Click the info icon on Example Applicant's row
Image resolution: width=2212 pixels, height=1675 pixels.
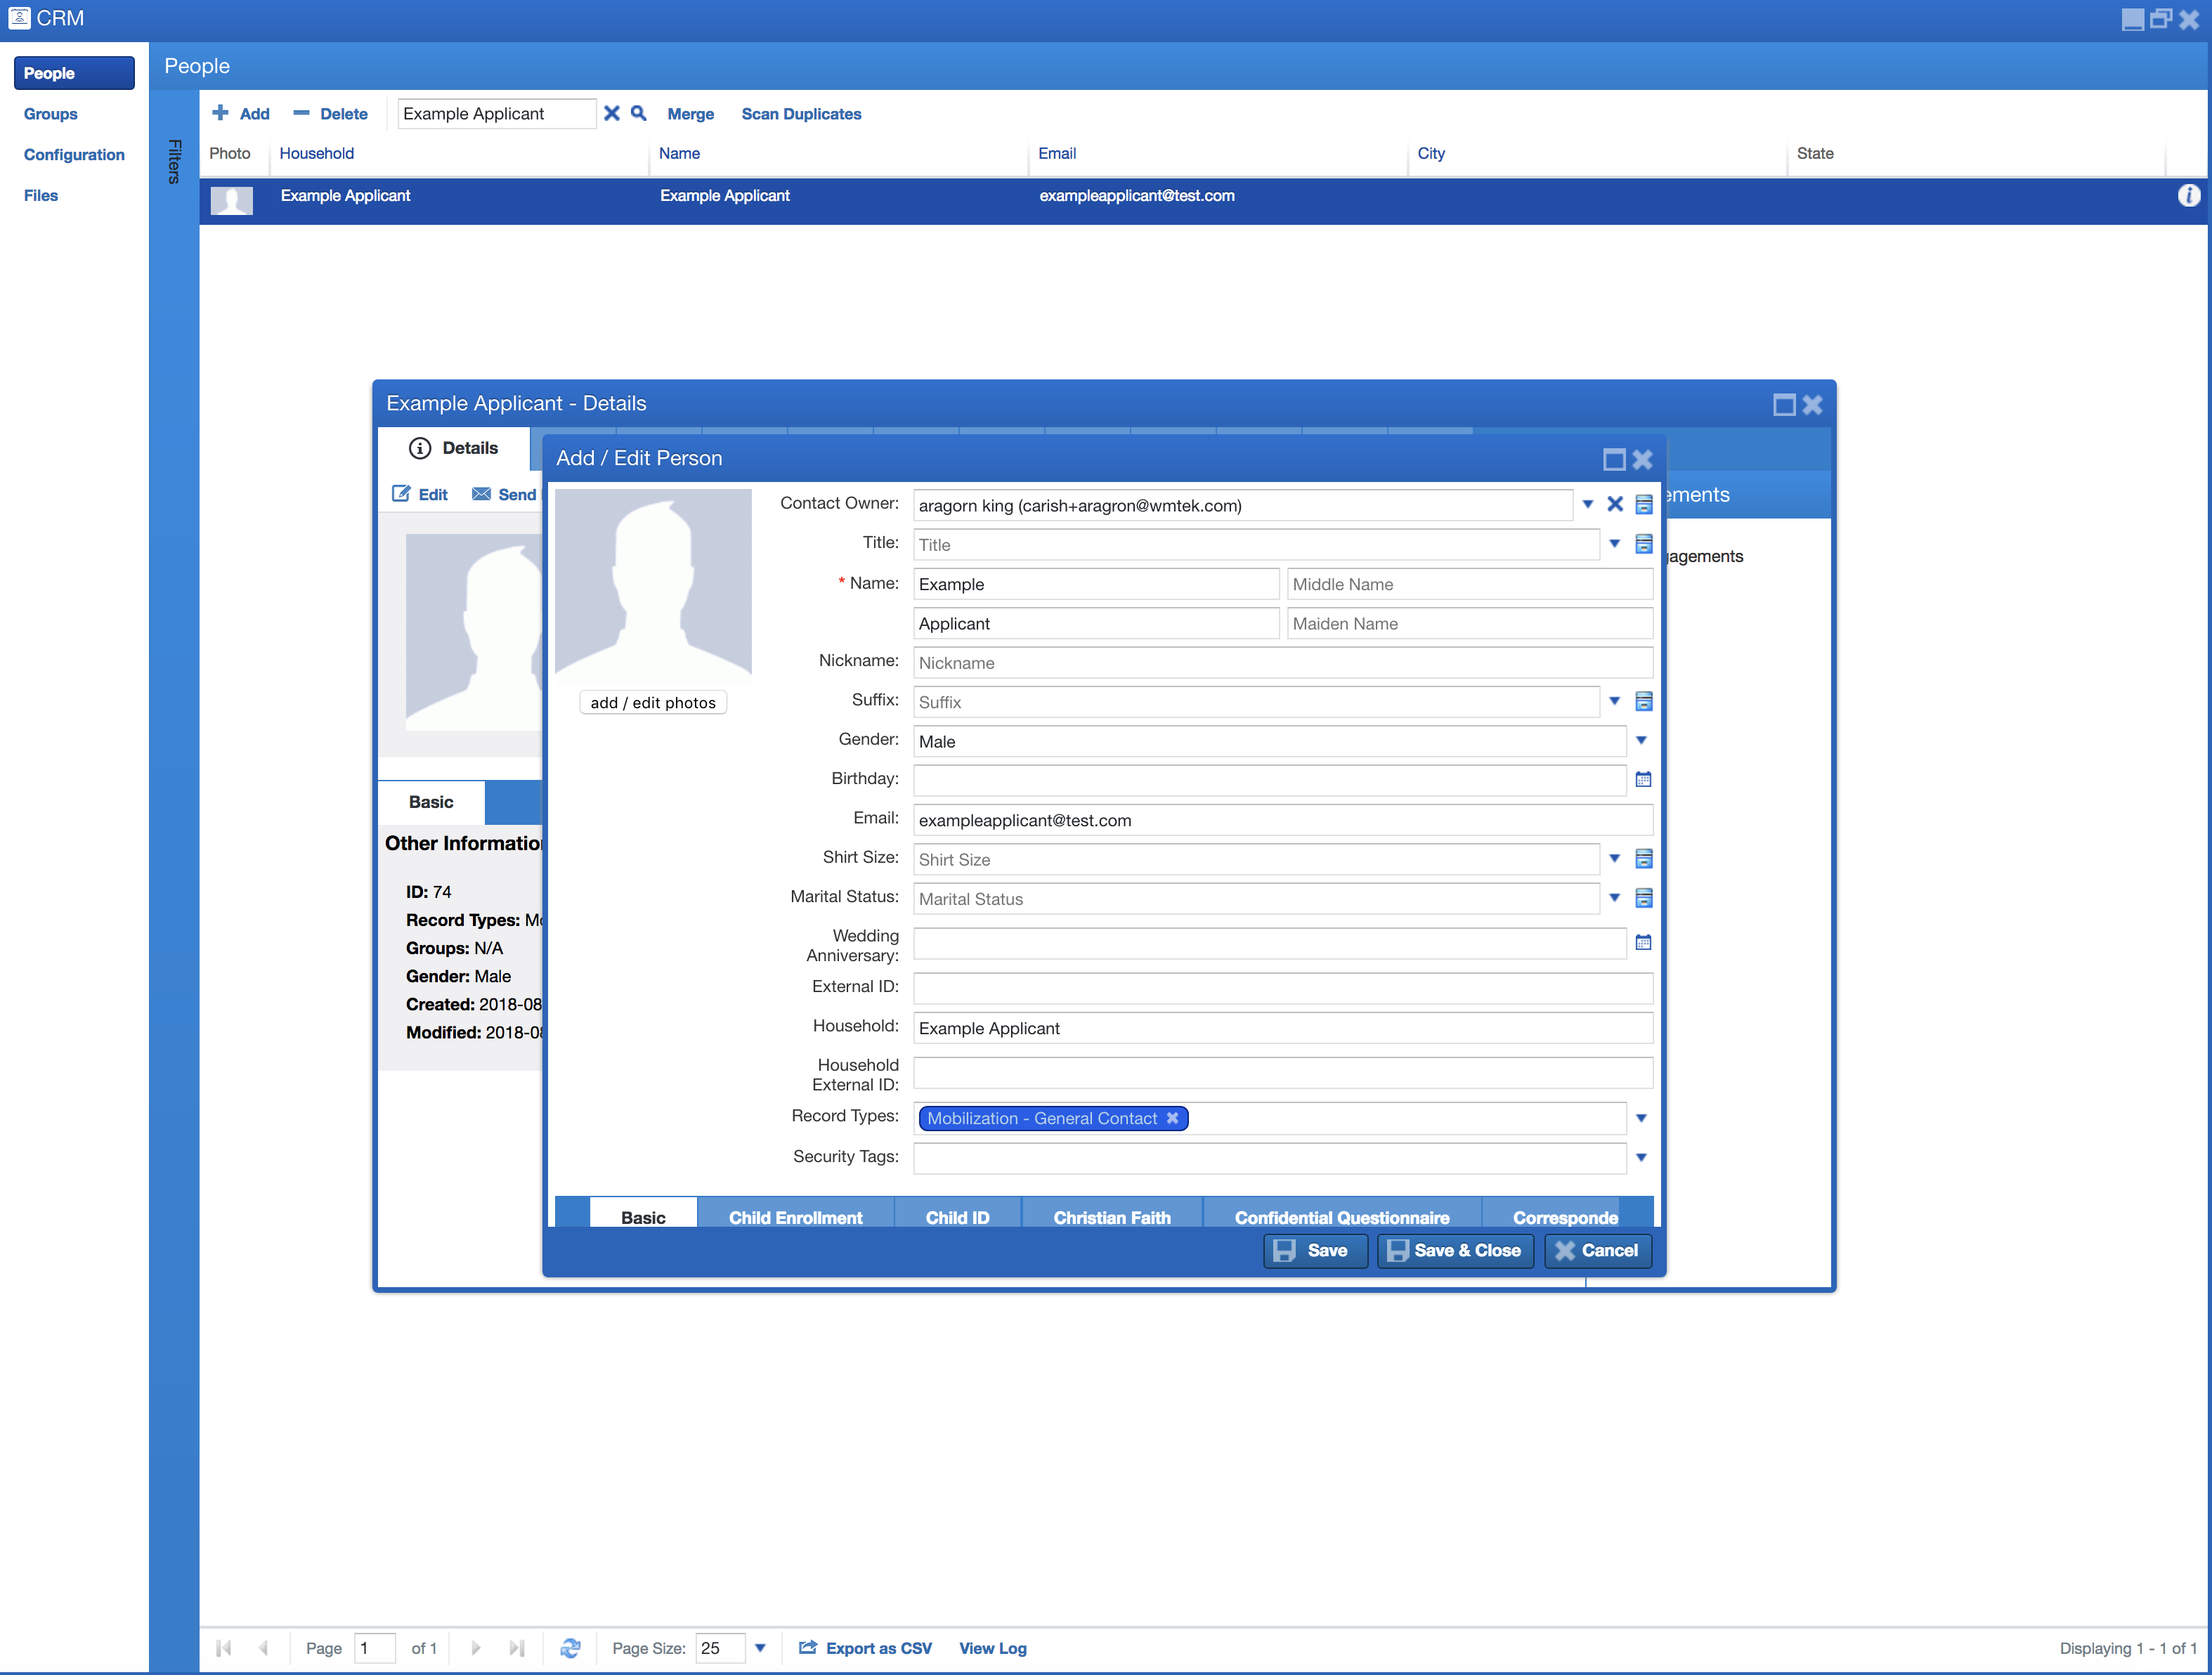click(2189, 195)
